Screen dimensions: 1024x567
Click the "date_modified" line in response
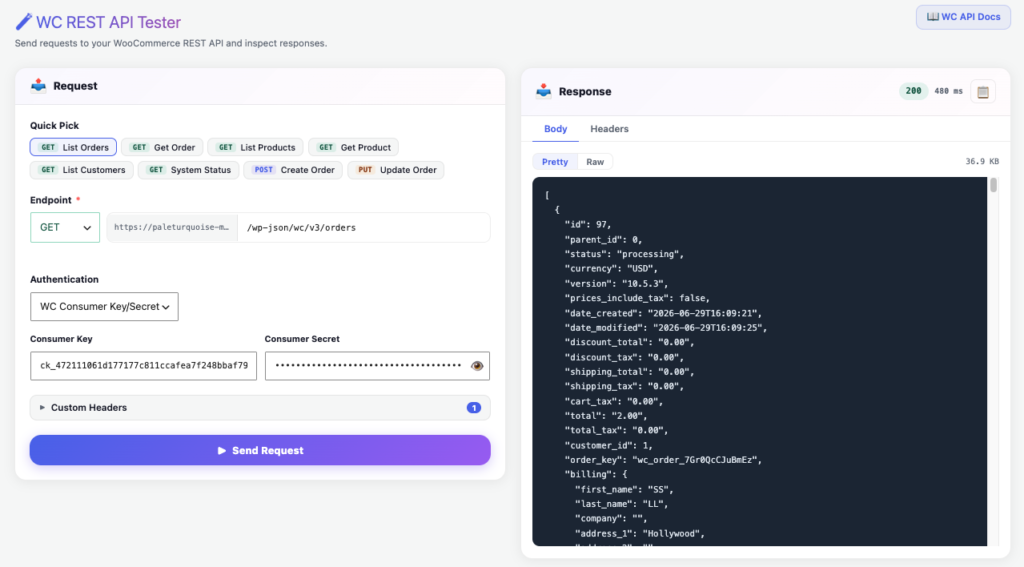[x=666, y=328]
